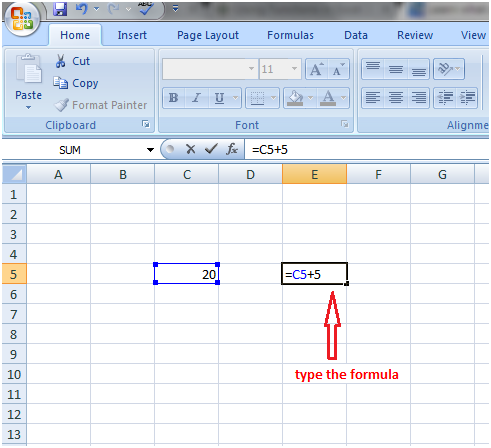Apply the Font Color letter A
491x448 pixels.
(x=328, y=98)
